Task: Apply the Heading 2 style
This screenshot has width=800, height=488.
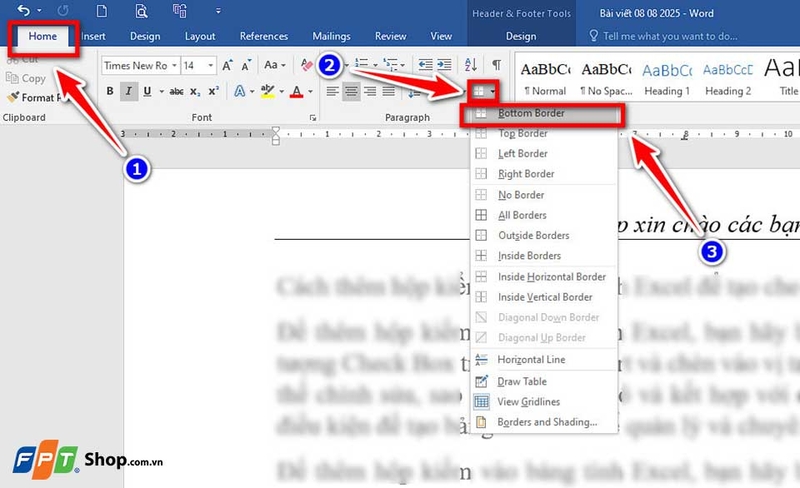Action: [x=728, y=79]
